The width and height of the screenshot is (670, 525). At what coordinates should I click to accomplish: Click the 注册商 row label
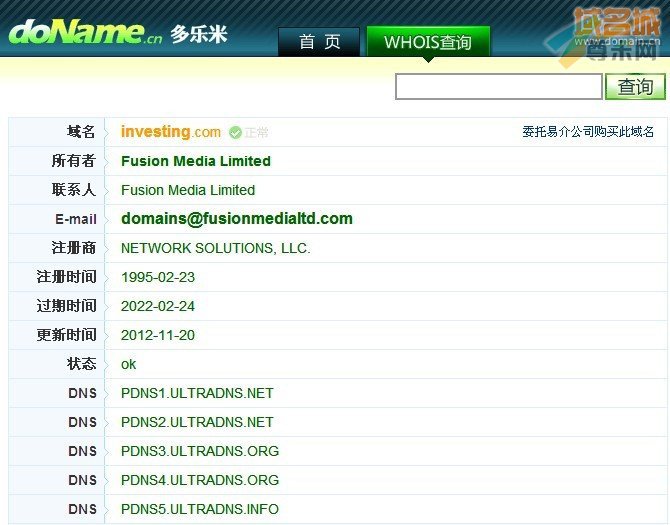tap(73, 248)
